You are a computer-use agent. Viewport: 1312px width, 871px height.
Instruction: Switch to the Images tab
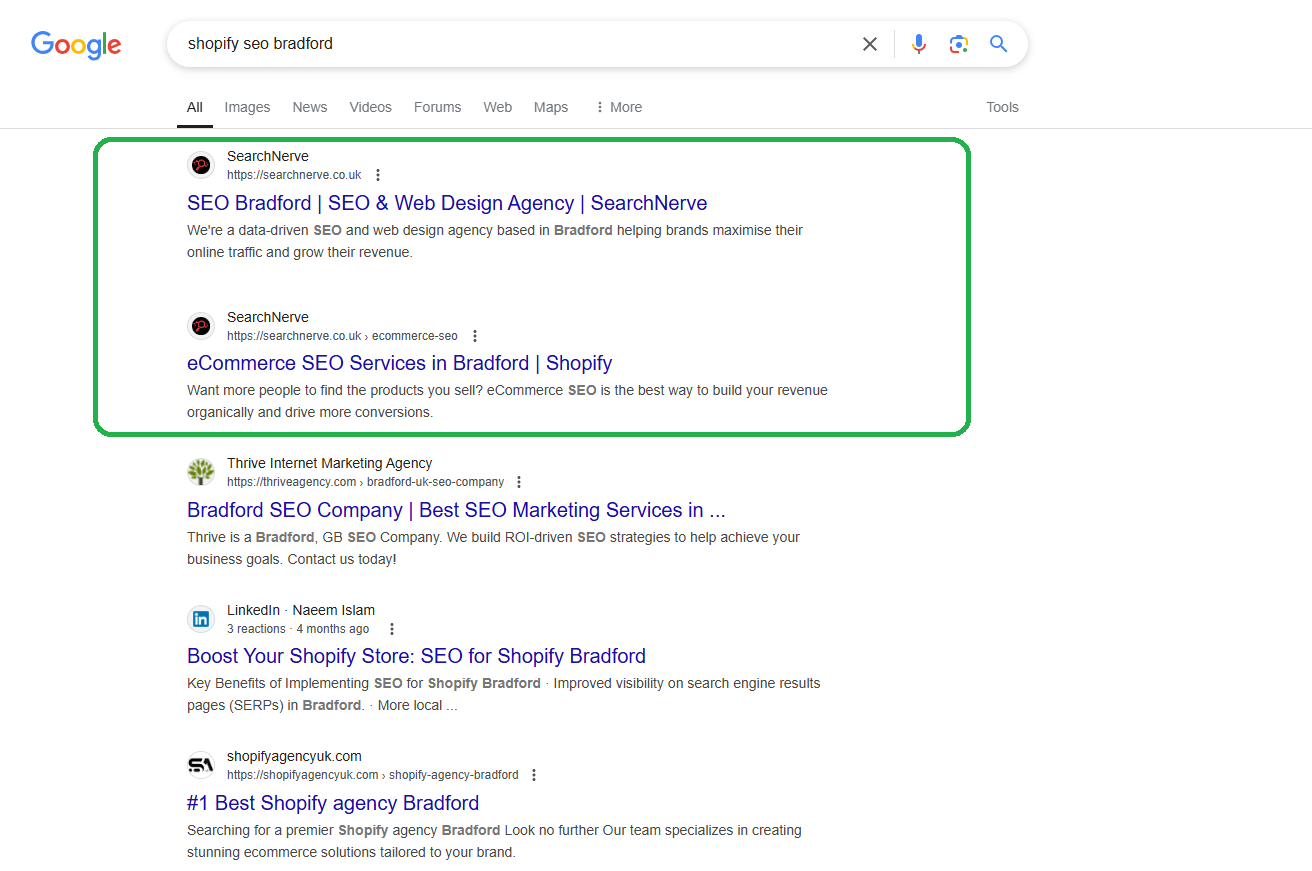tap(247, 107)
